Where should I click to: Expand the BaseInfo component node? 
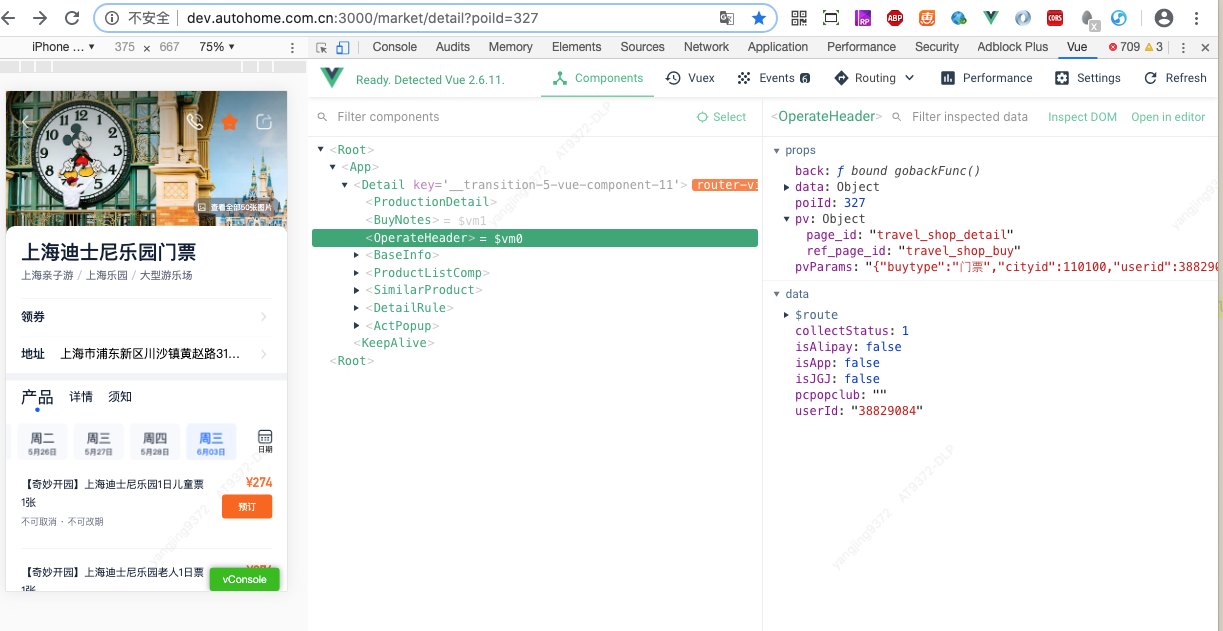click(357, 255)
